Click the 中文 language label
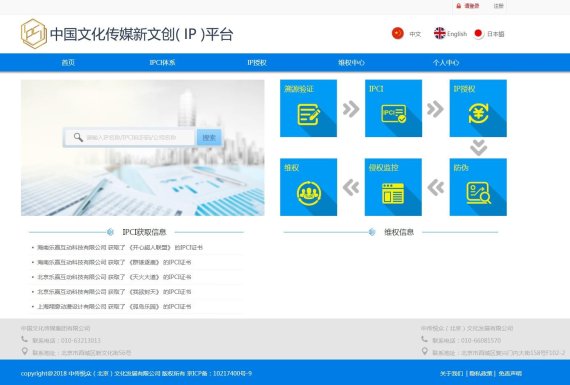Screen dimensions: 570x385 pos(415,34)
